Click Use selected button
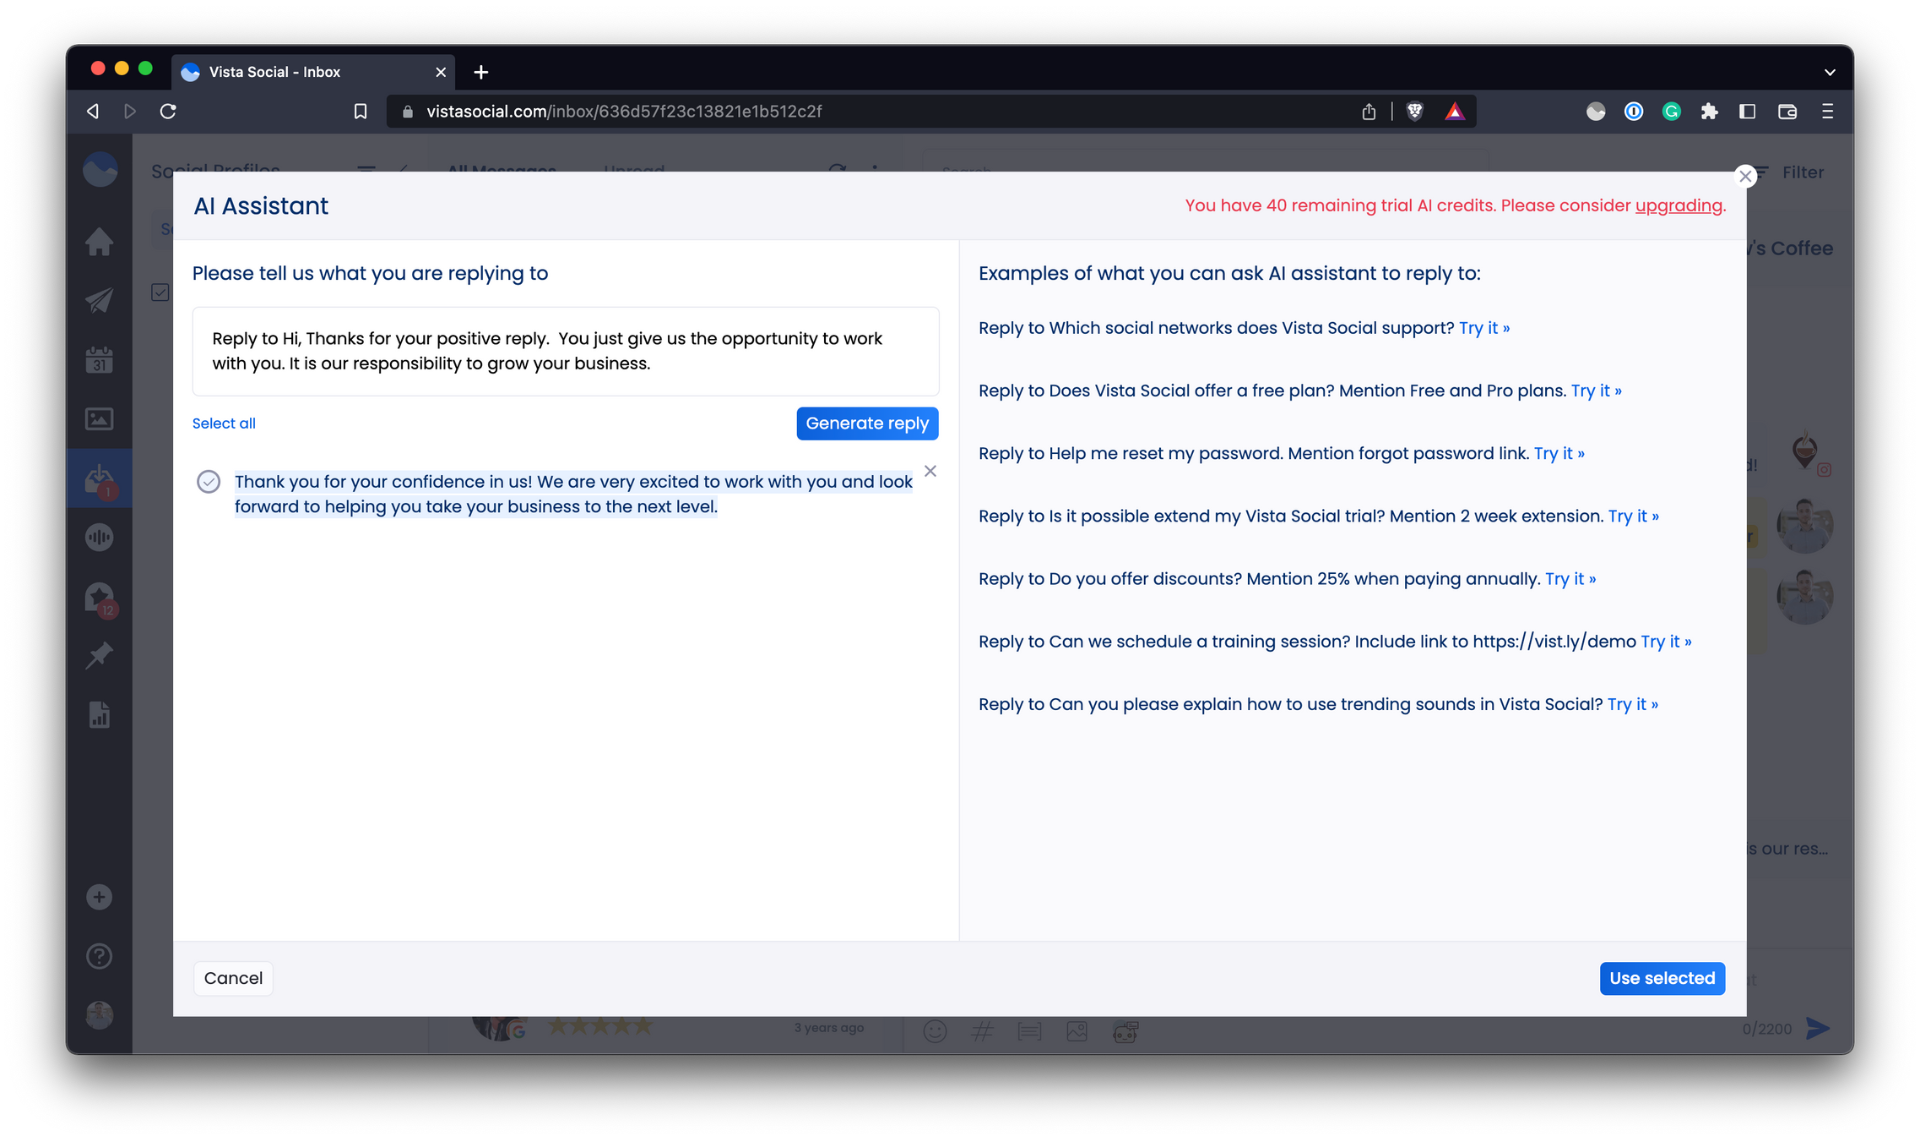1920x1134 pixels. click(1661, 978)
